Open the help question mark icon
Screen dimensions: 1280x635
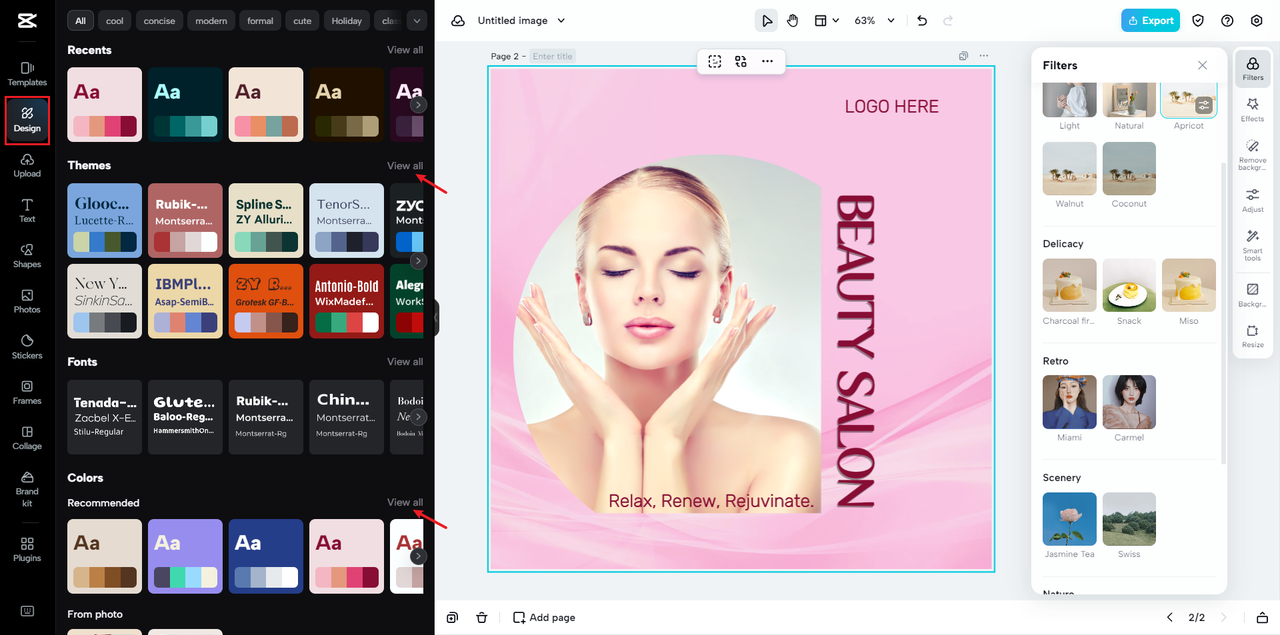pyautogui.click(x=1227, y=20)
